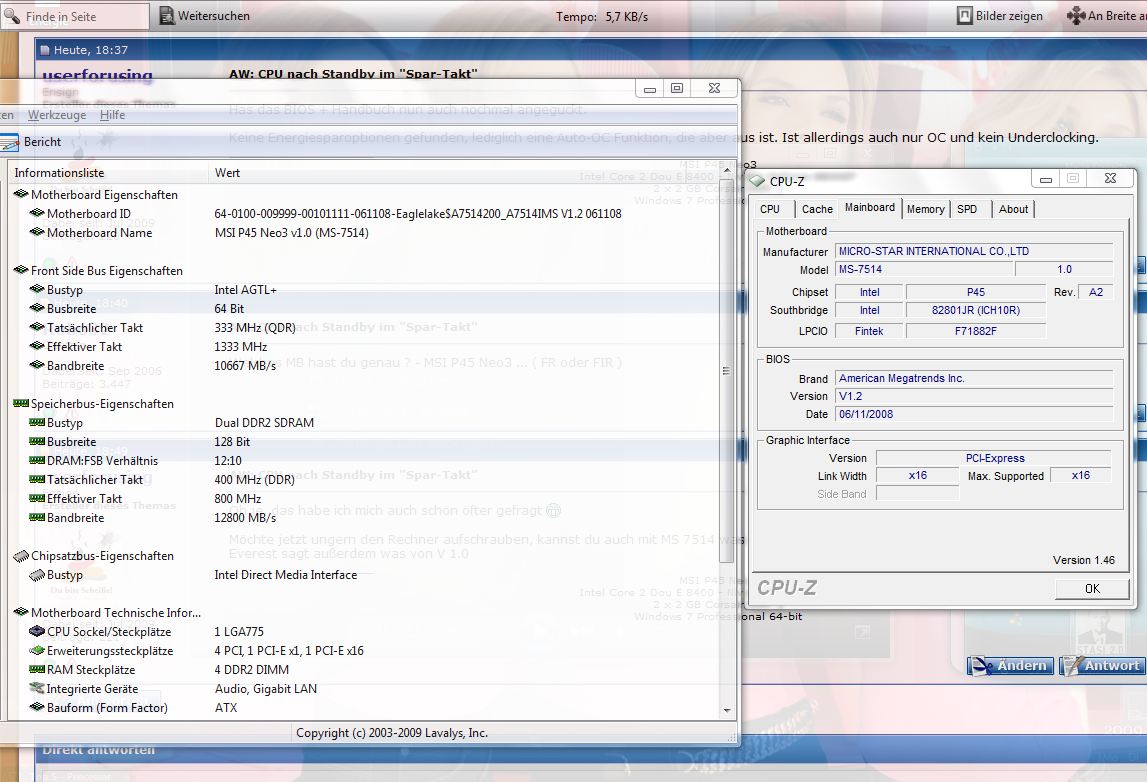
Task: Click the CPU Sockel/Steckplätze icon
Action: pos(37,631)
